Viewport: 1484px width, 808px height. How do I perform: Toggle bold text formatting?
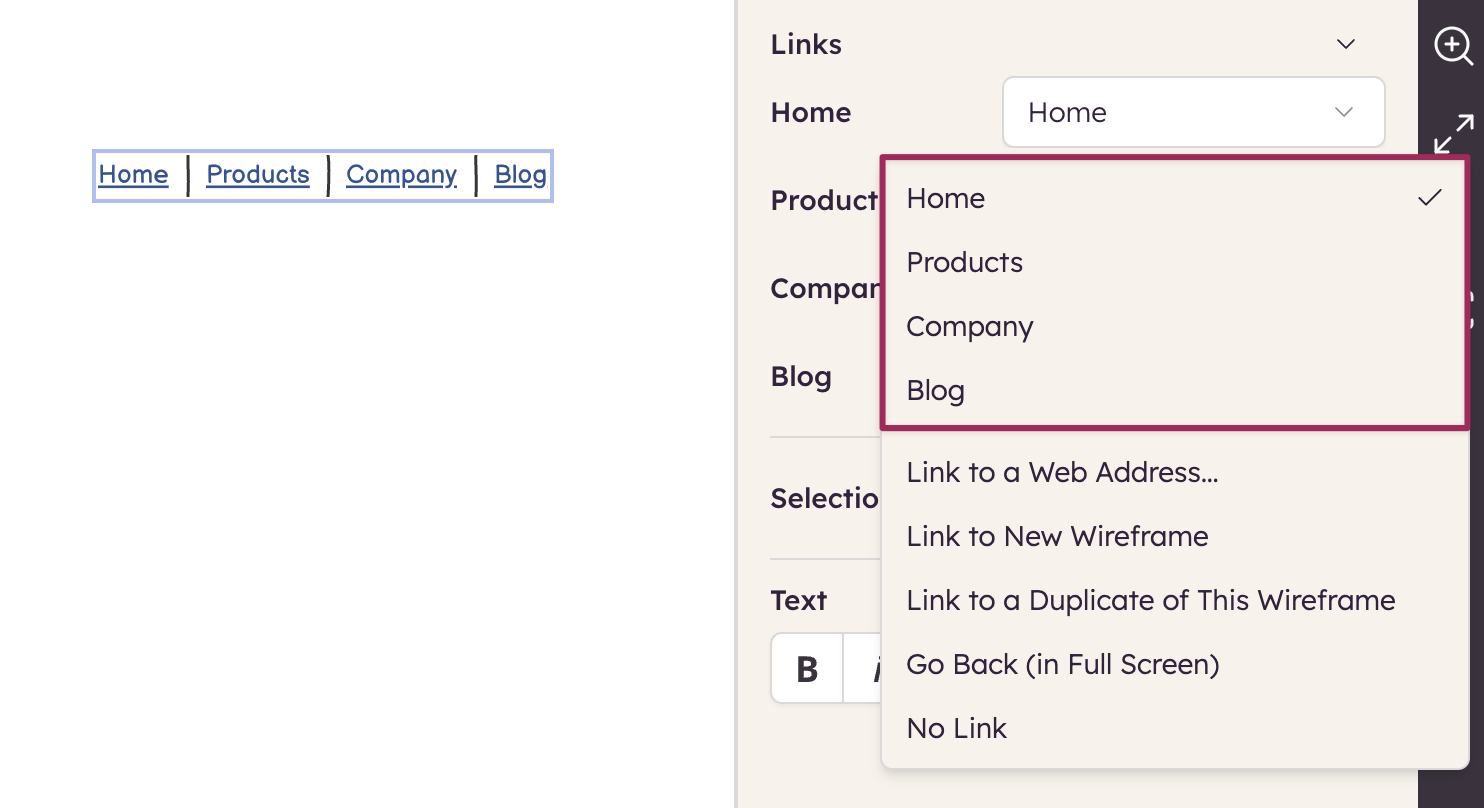point(807,668)
